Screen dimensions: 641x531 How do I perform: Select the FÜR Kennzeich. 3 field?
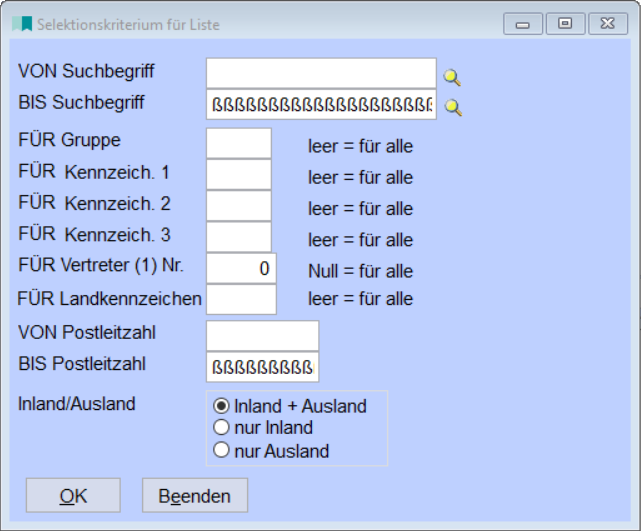tap(239, 237)
